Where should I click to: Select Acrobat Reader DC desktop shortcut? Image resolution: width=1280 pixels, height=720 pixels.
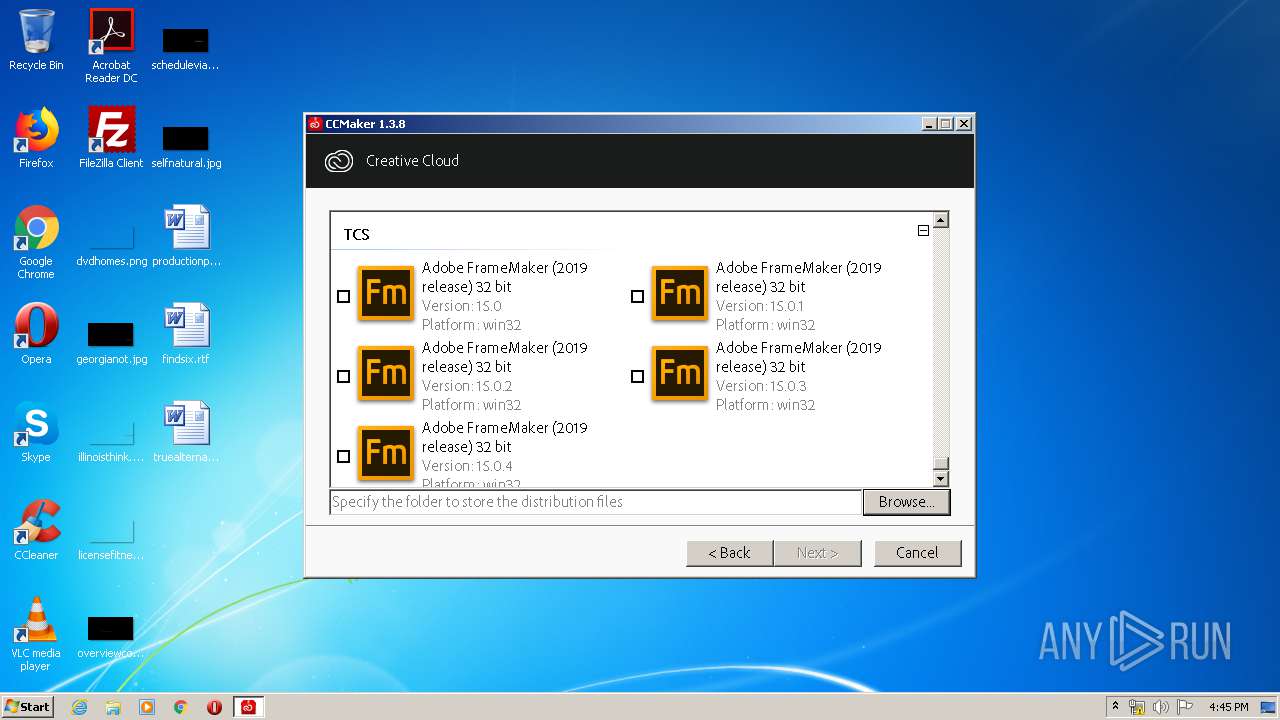[x=111, y=46]
